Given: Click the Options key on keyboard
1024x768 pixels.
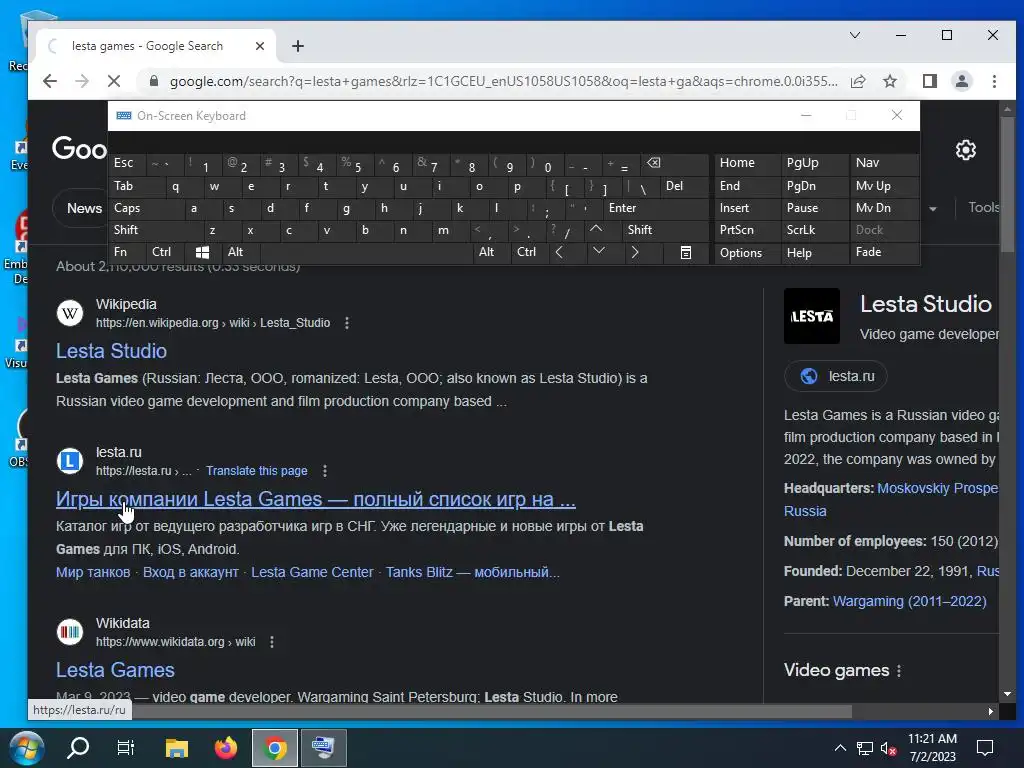Looking at the screenshot, I should pos(748,253).
